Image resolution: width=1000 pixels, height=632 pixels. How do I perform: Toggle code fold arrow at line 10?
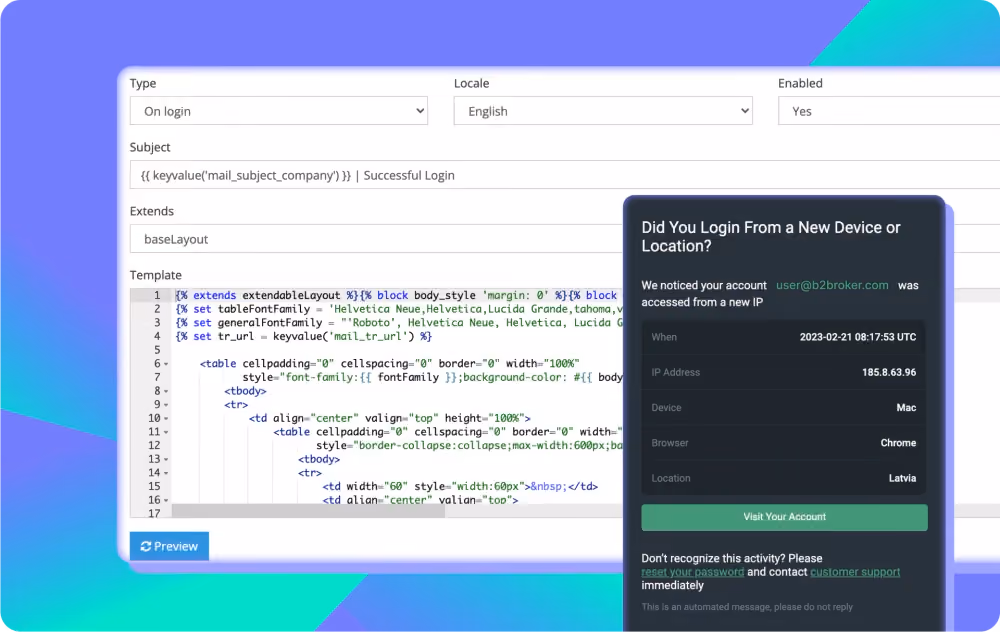[166, 419]
